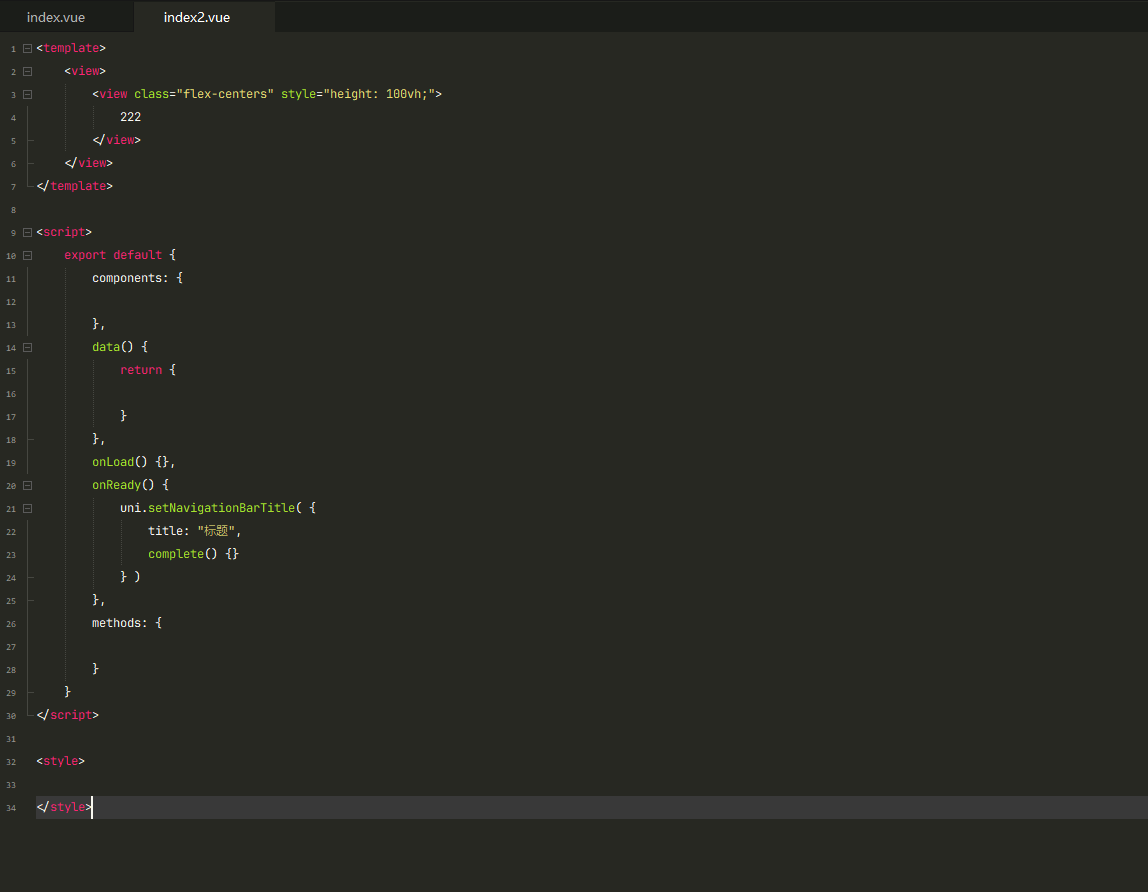This screenshot has width=1148, height=892.
Task: Fold the onReady() function block
Action: 27,485
